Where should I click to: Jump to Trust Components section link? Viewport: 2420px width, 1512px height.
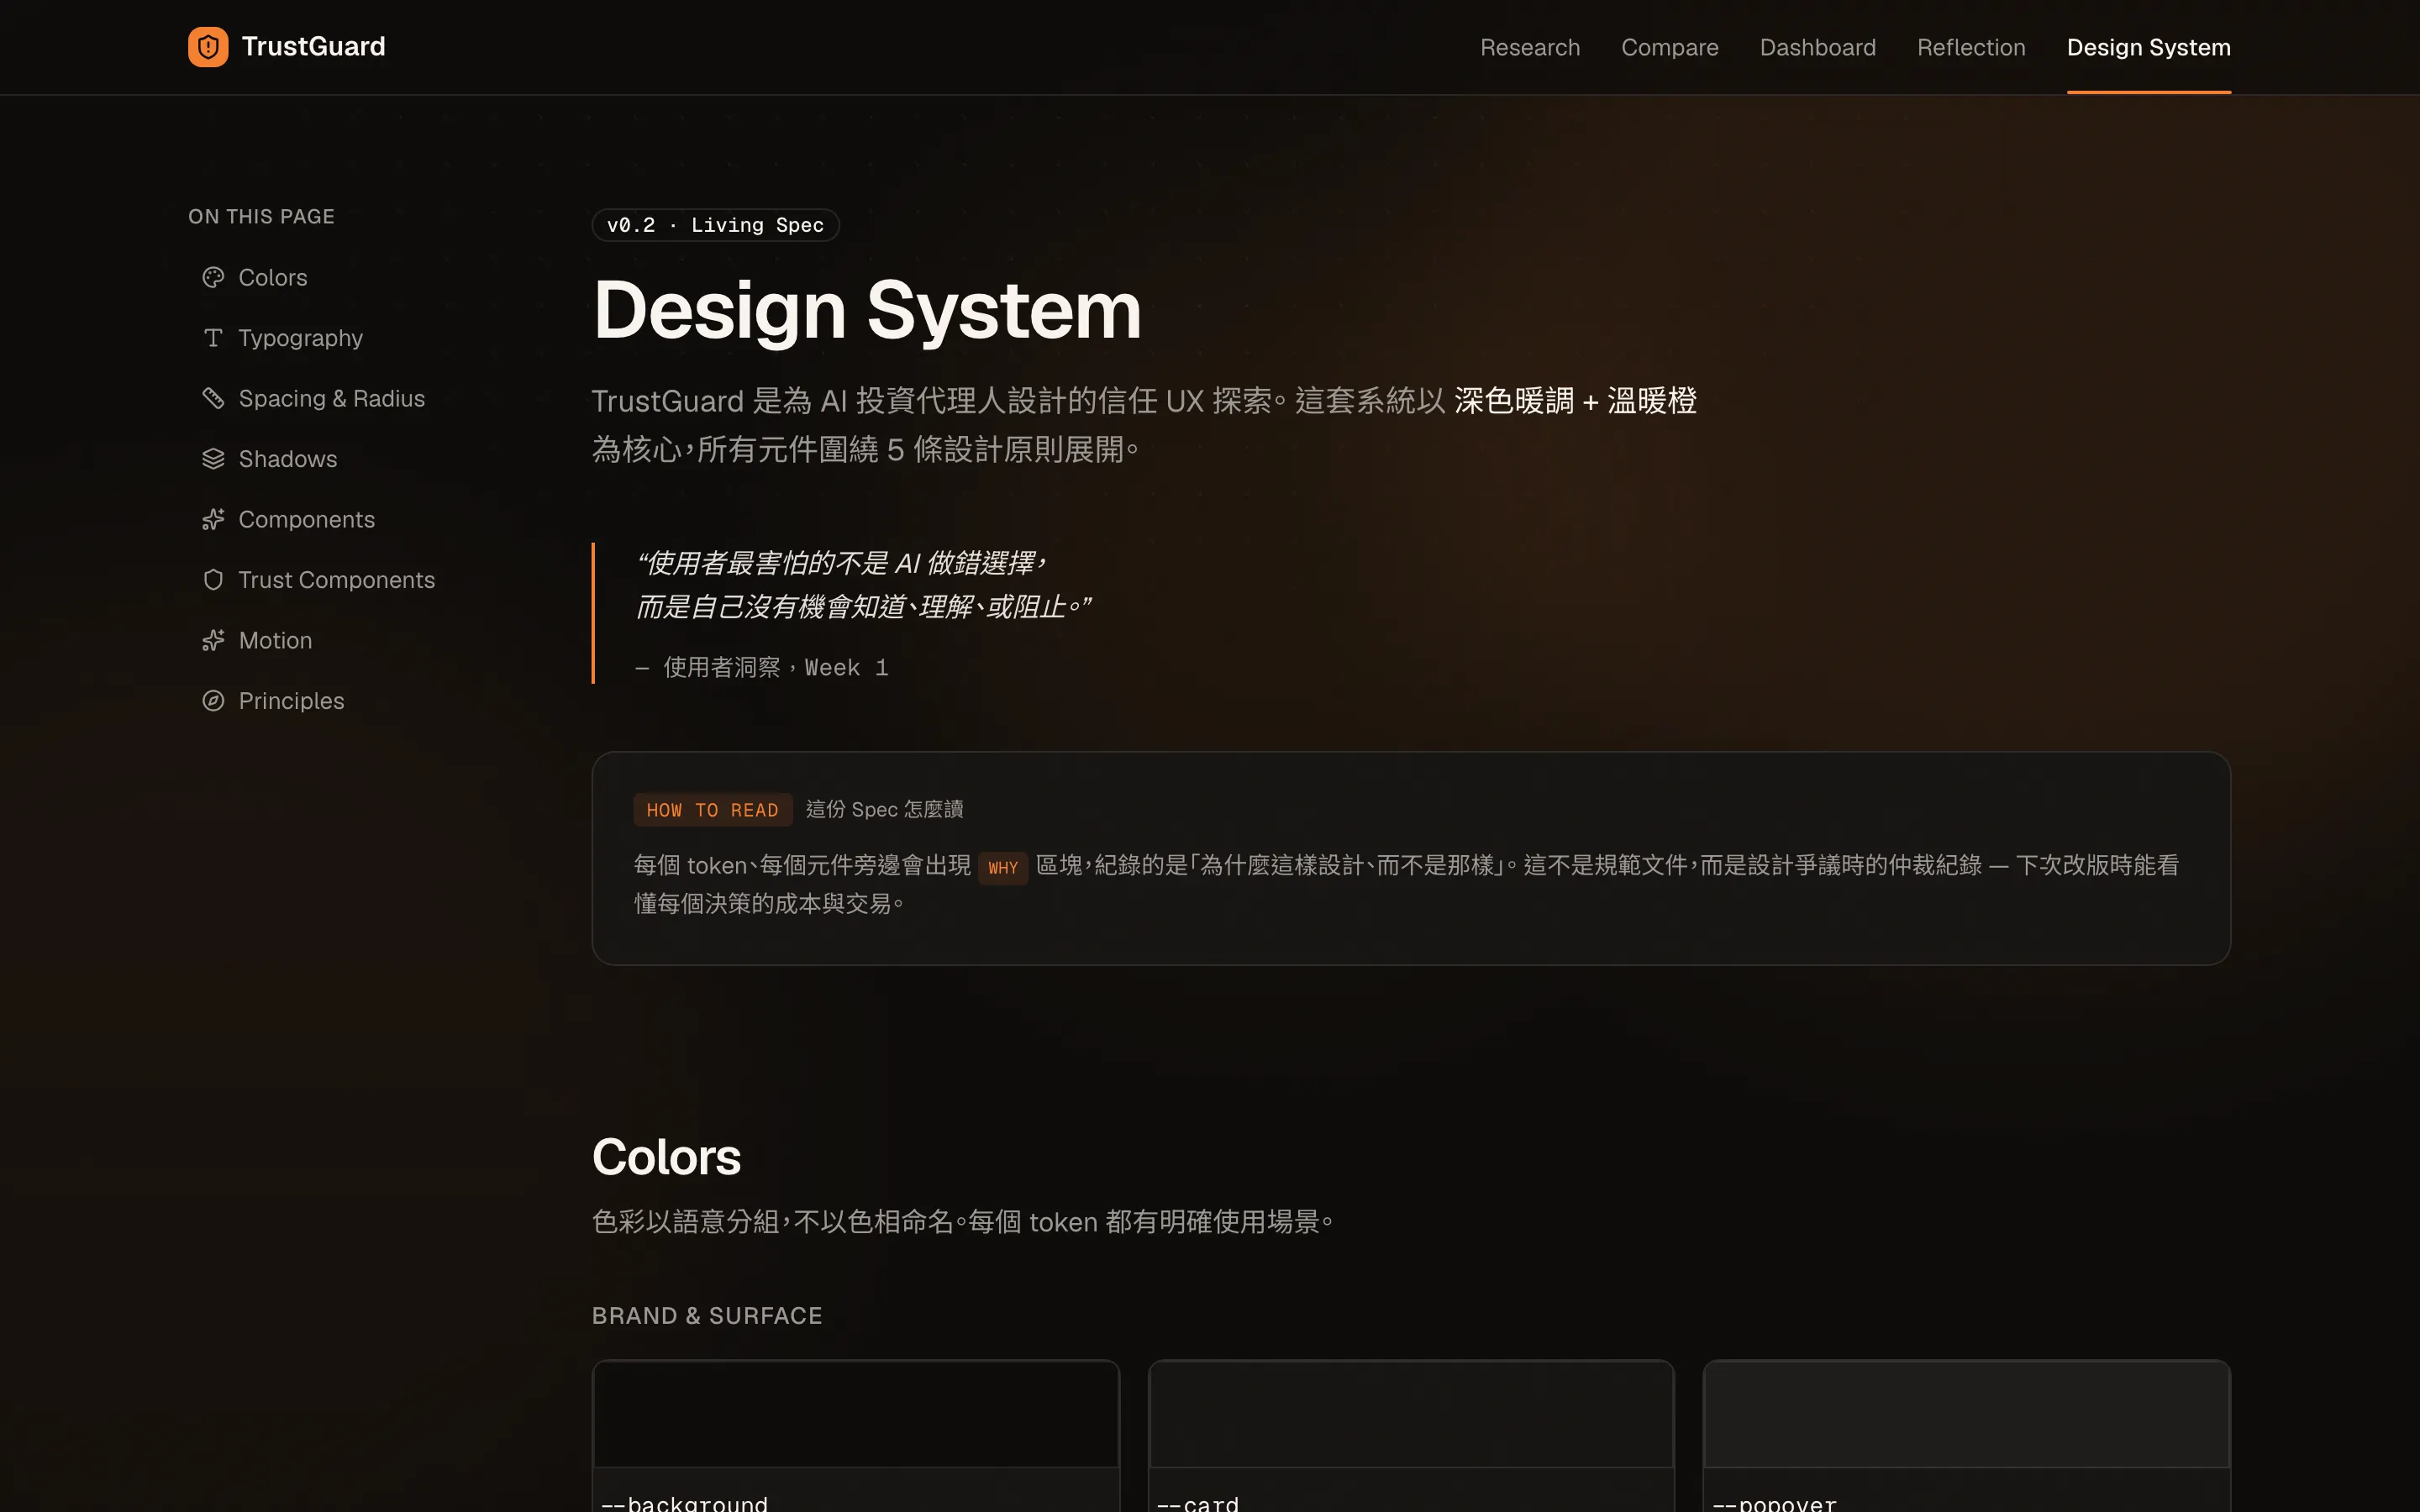[336, 580]
